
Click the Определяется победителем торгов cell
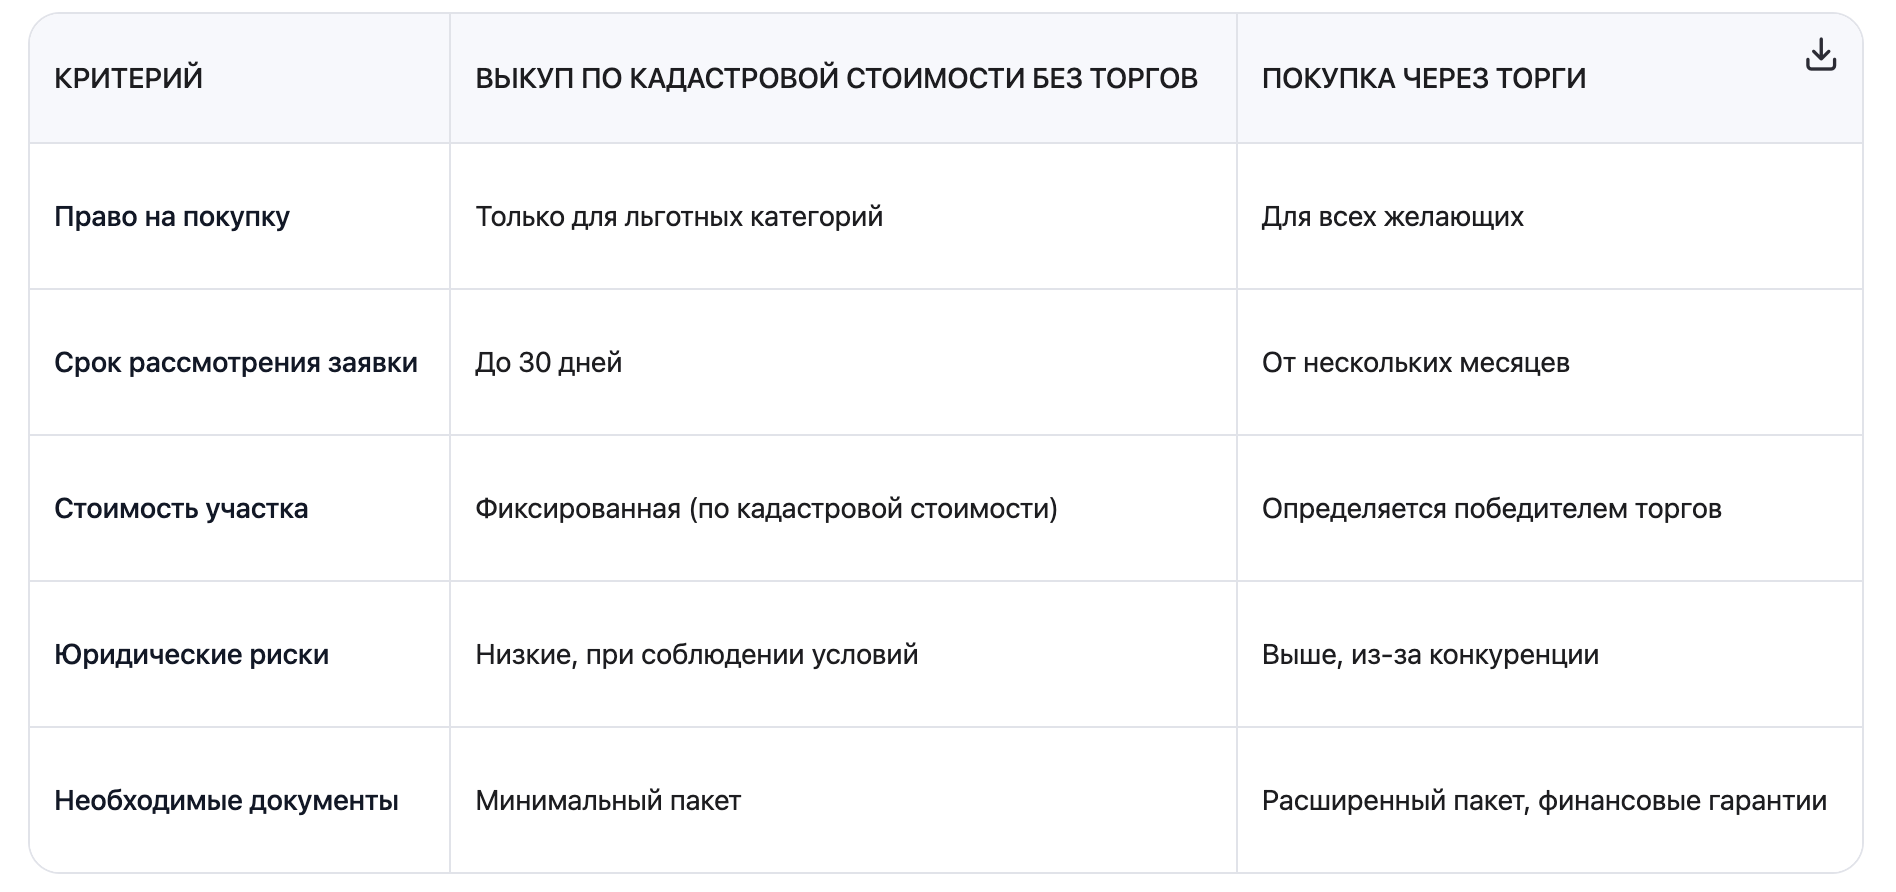1491,509
